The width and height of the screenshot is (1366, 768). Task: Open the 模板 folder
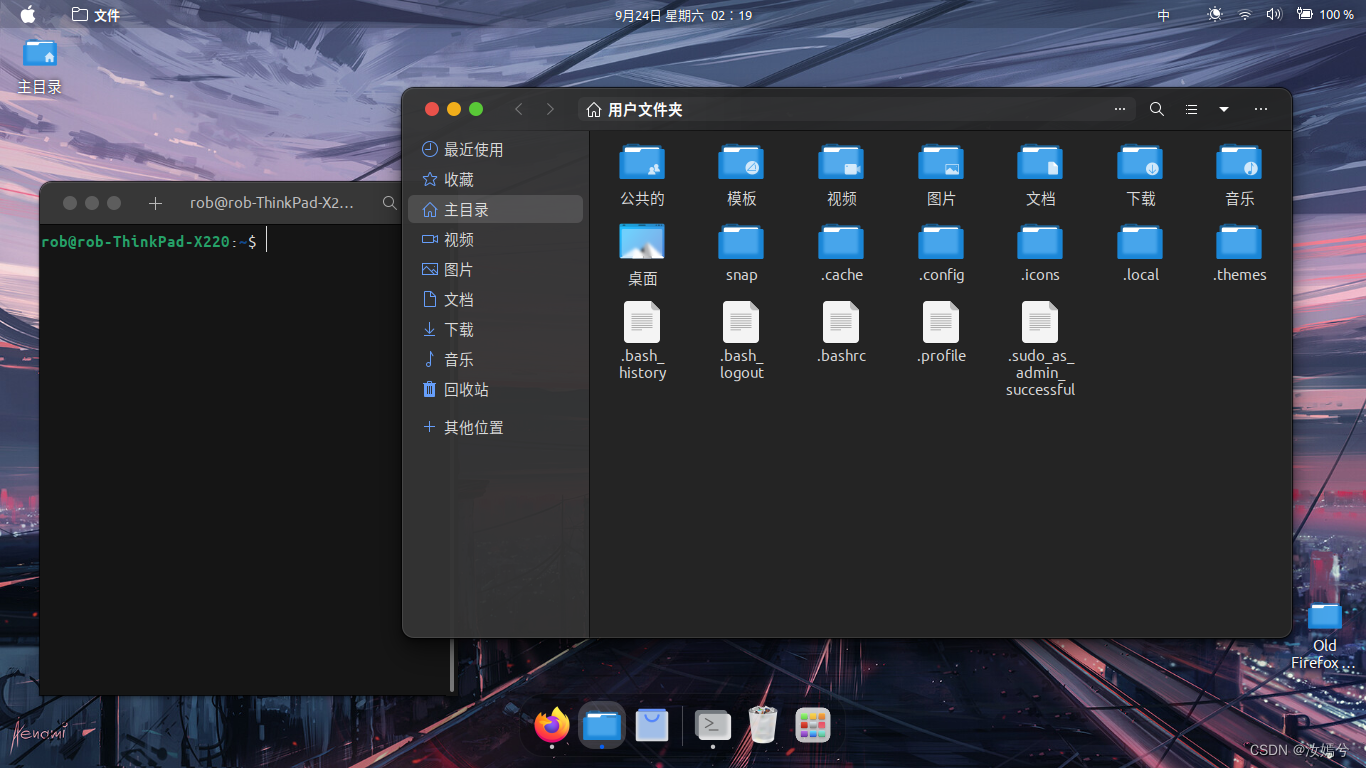[741, 174]
